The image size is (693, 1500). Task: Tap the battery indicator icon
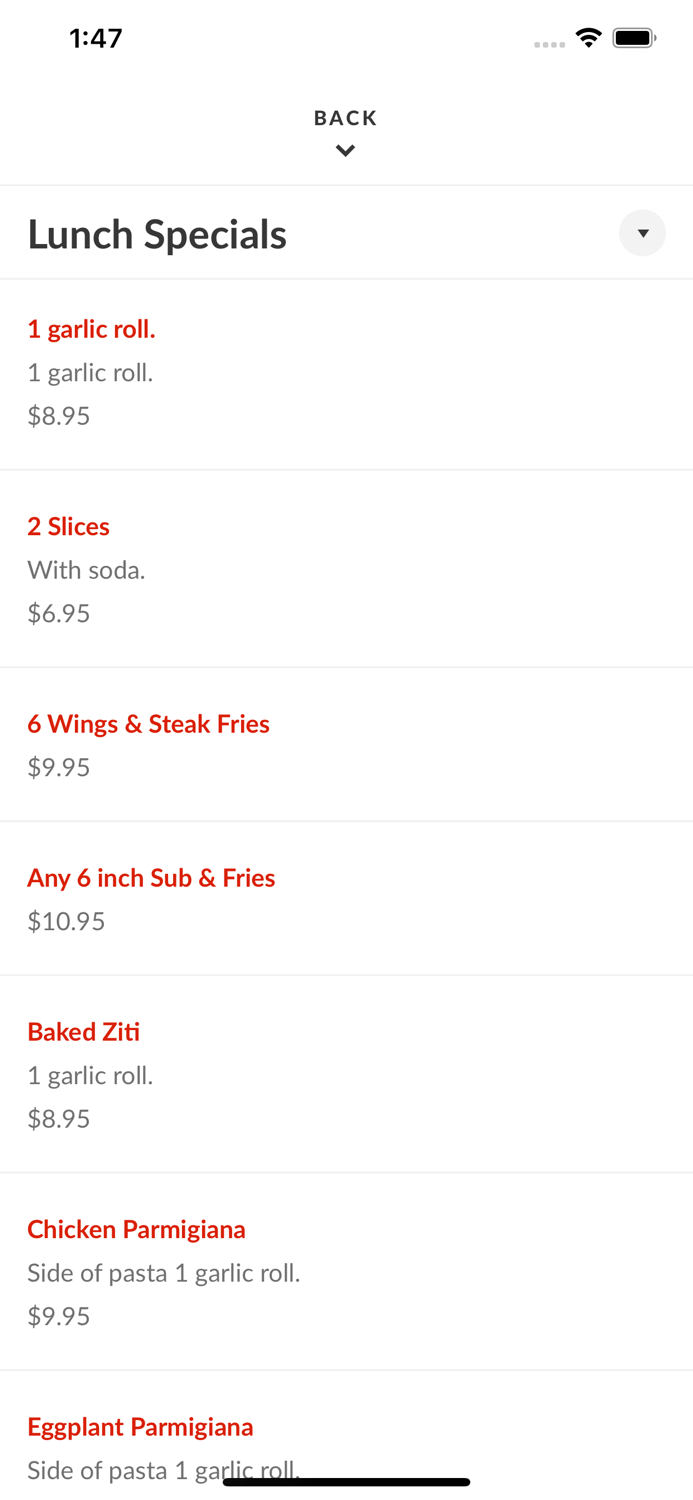coord(634,38)
